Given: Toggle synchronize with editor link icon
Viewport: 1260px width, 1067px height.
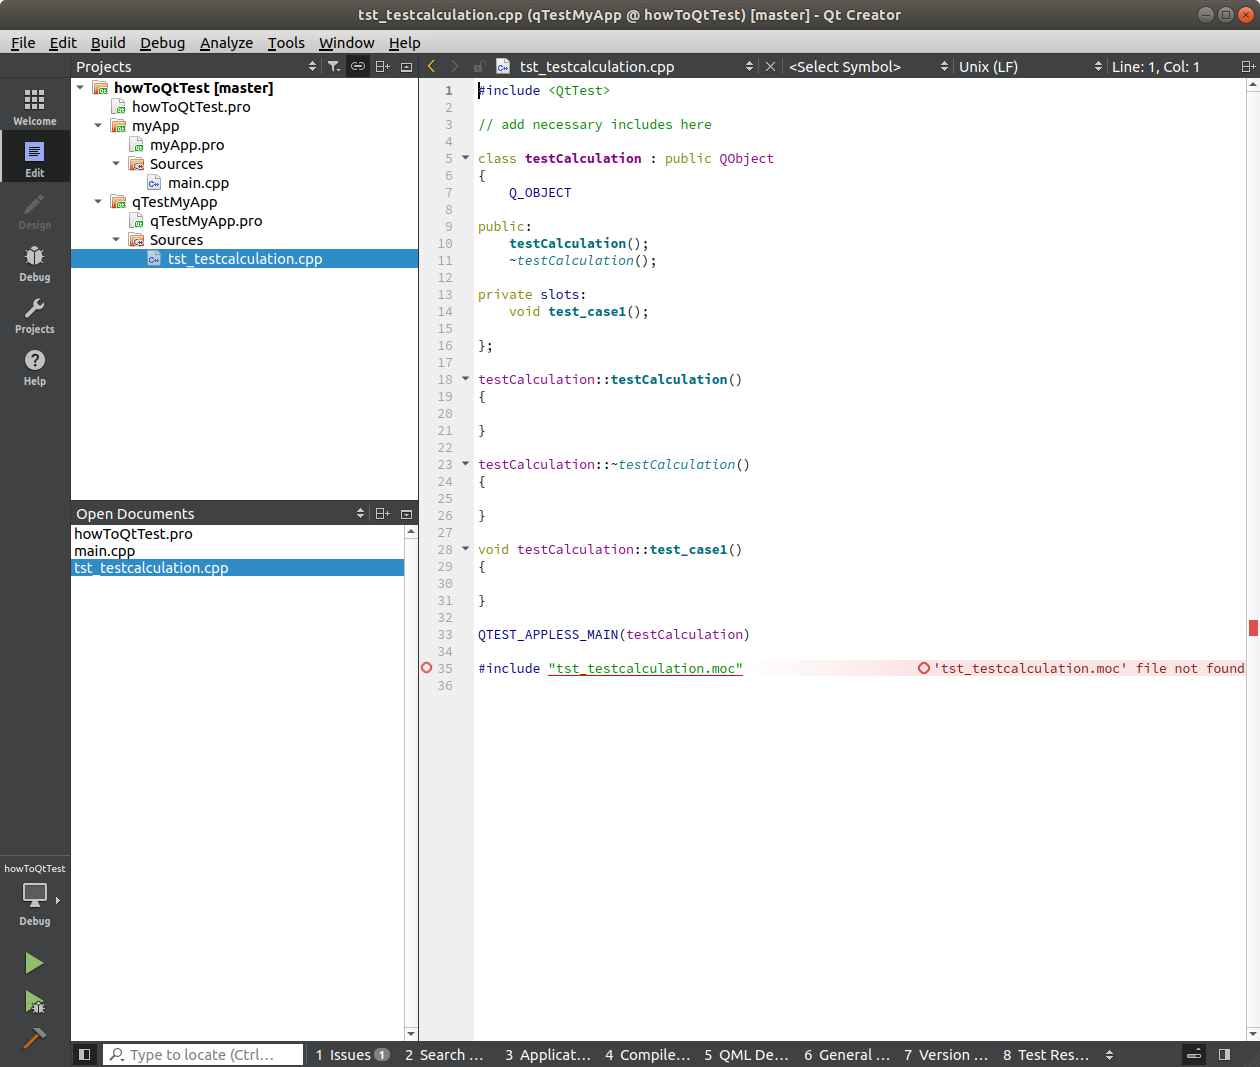Looking at the screenshot, I should tap(358, 66).
